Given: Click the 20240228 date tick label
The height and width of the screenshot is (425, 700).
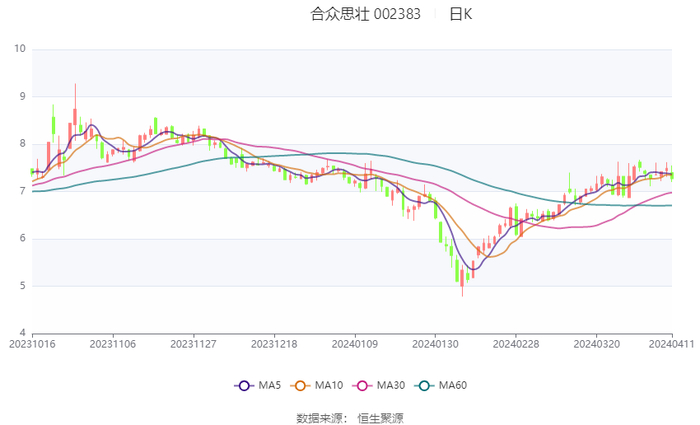Looking at the screenshot, I should click(516, 343).
